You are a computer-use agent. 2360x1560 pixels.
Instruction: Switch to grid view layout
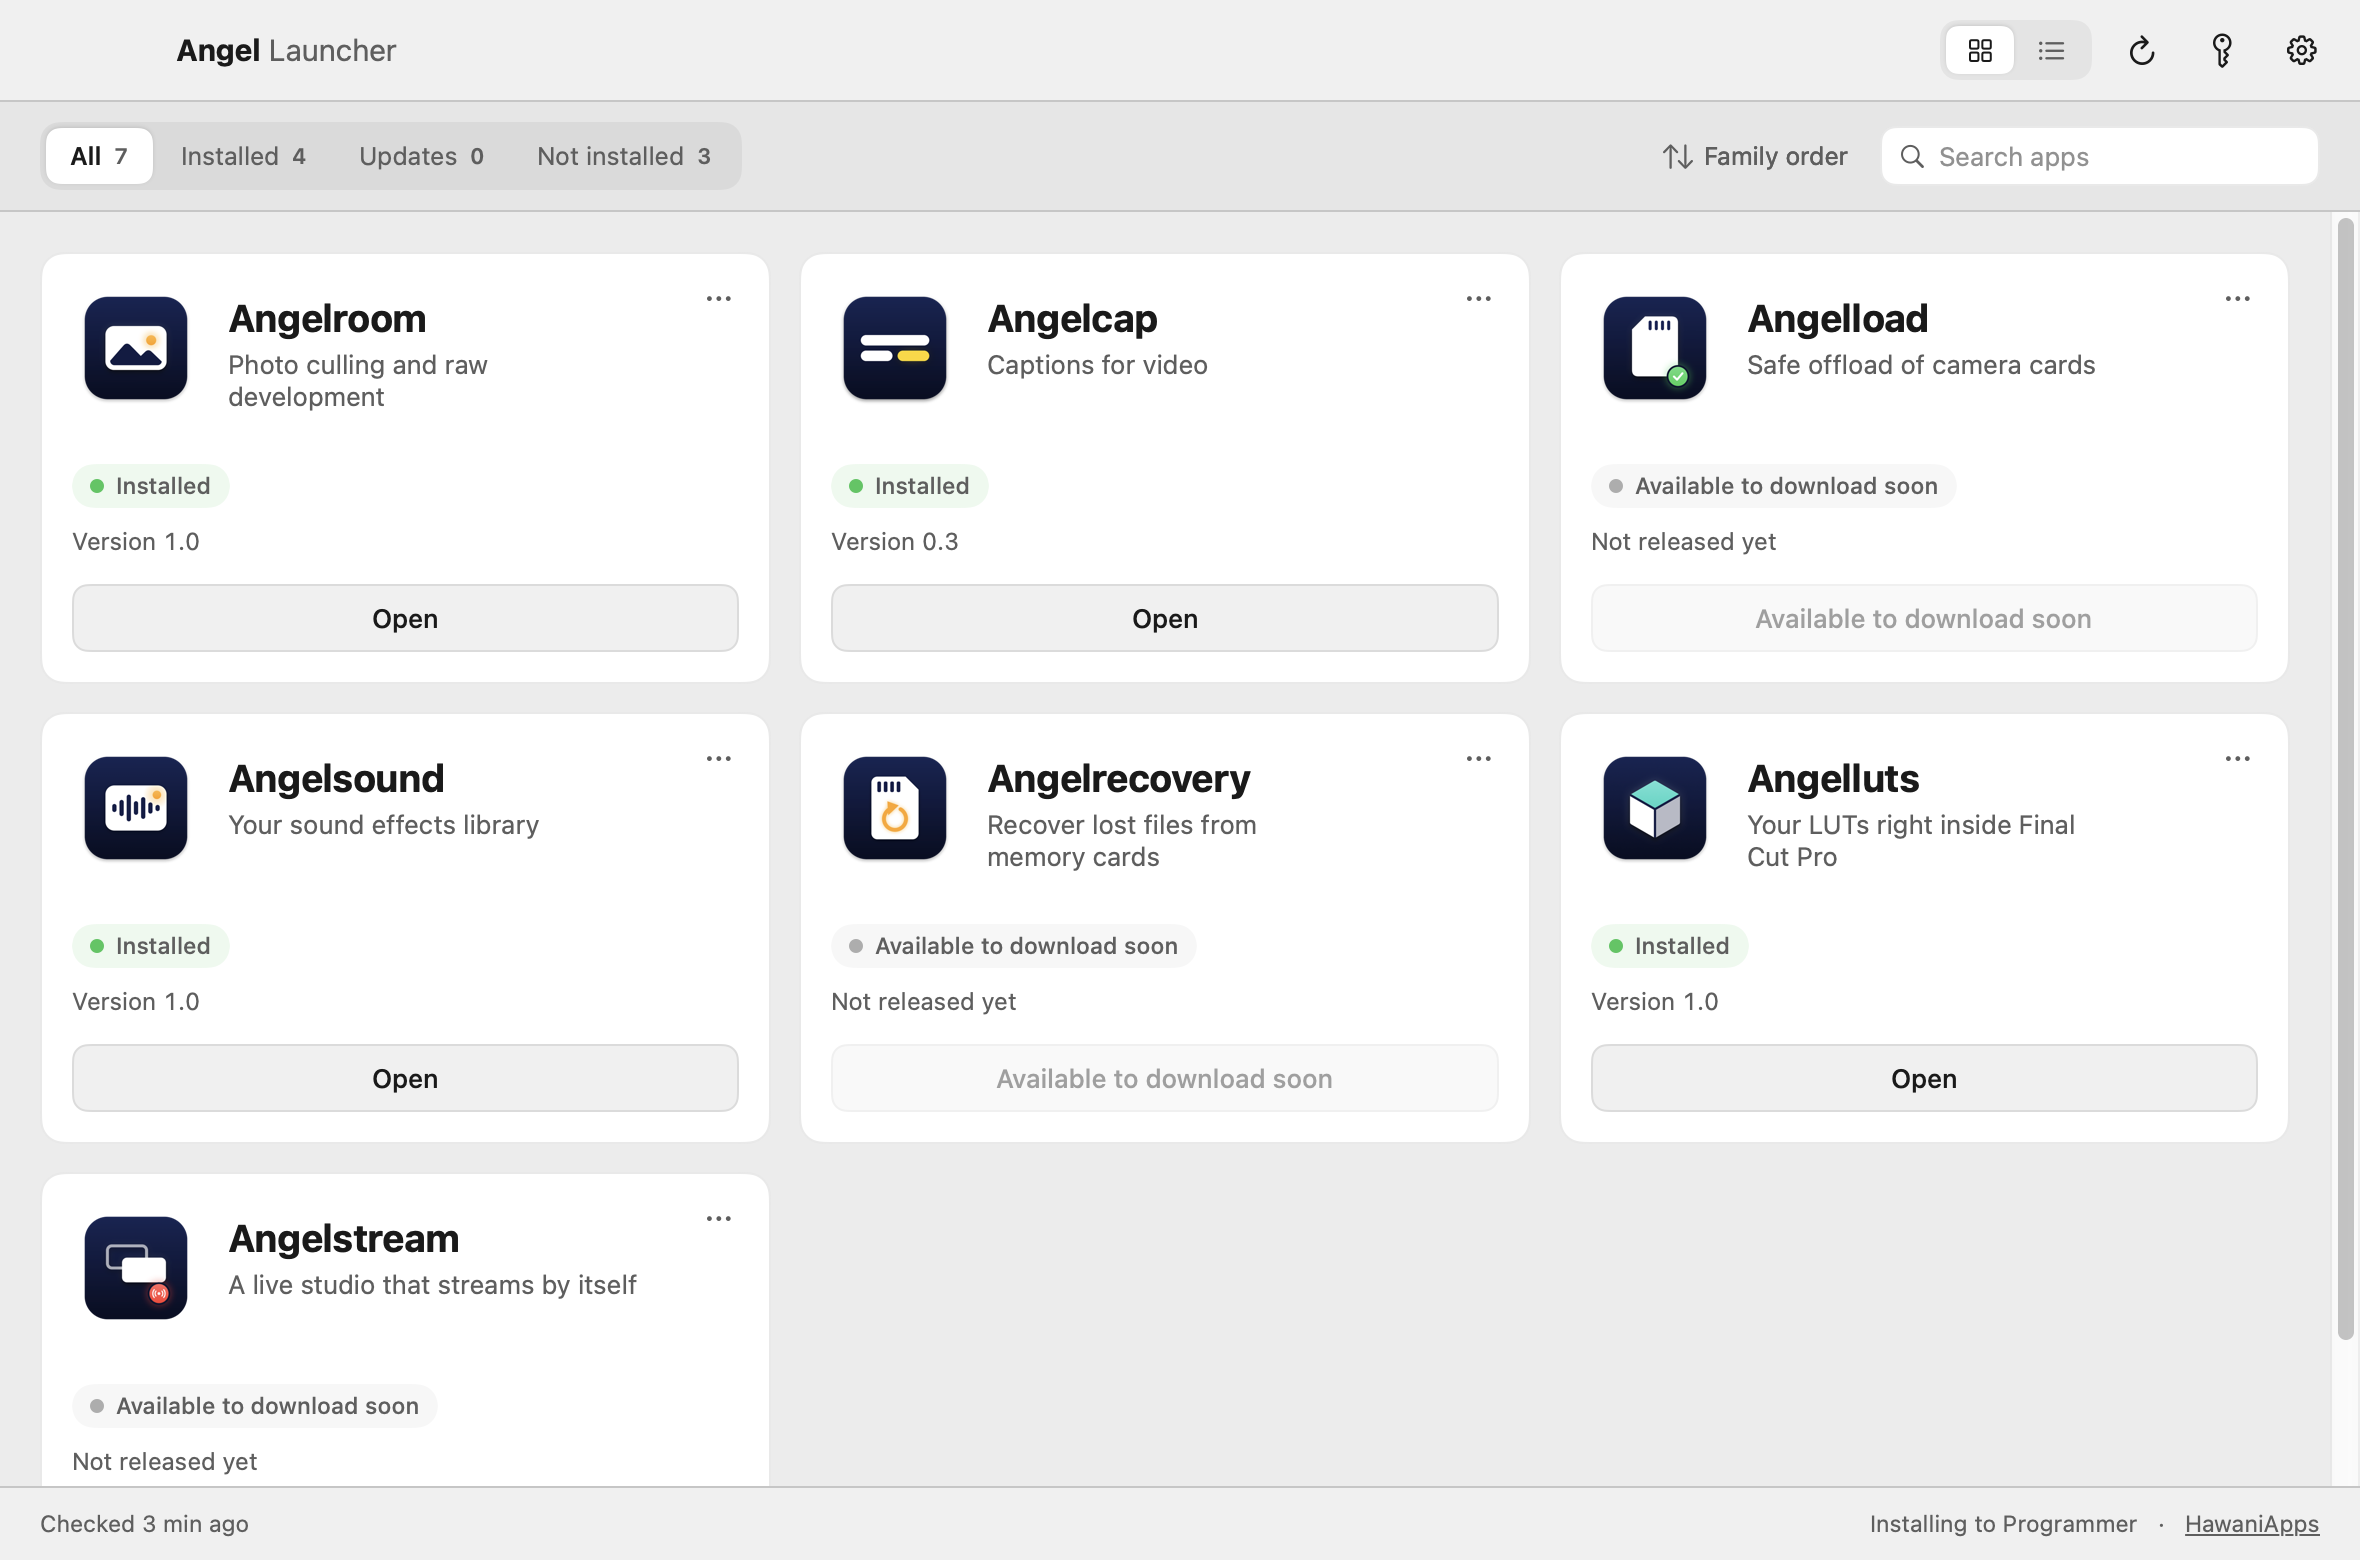point(1980,50)
